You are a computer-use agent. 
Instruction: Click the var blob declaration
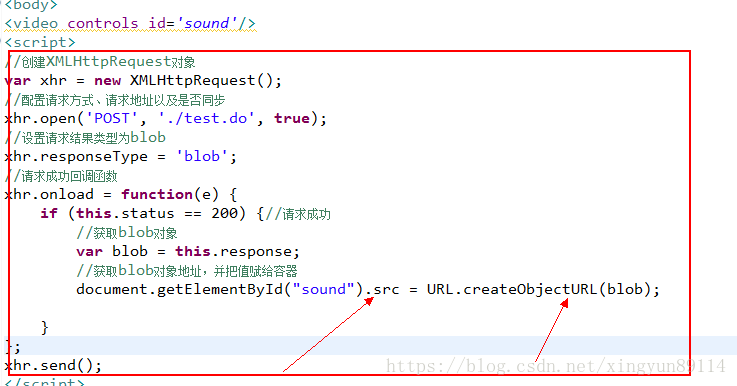tap(112, 252)
